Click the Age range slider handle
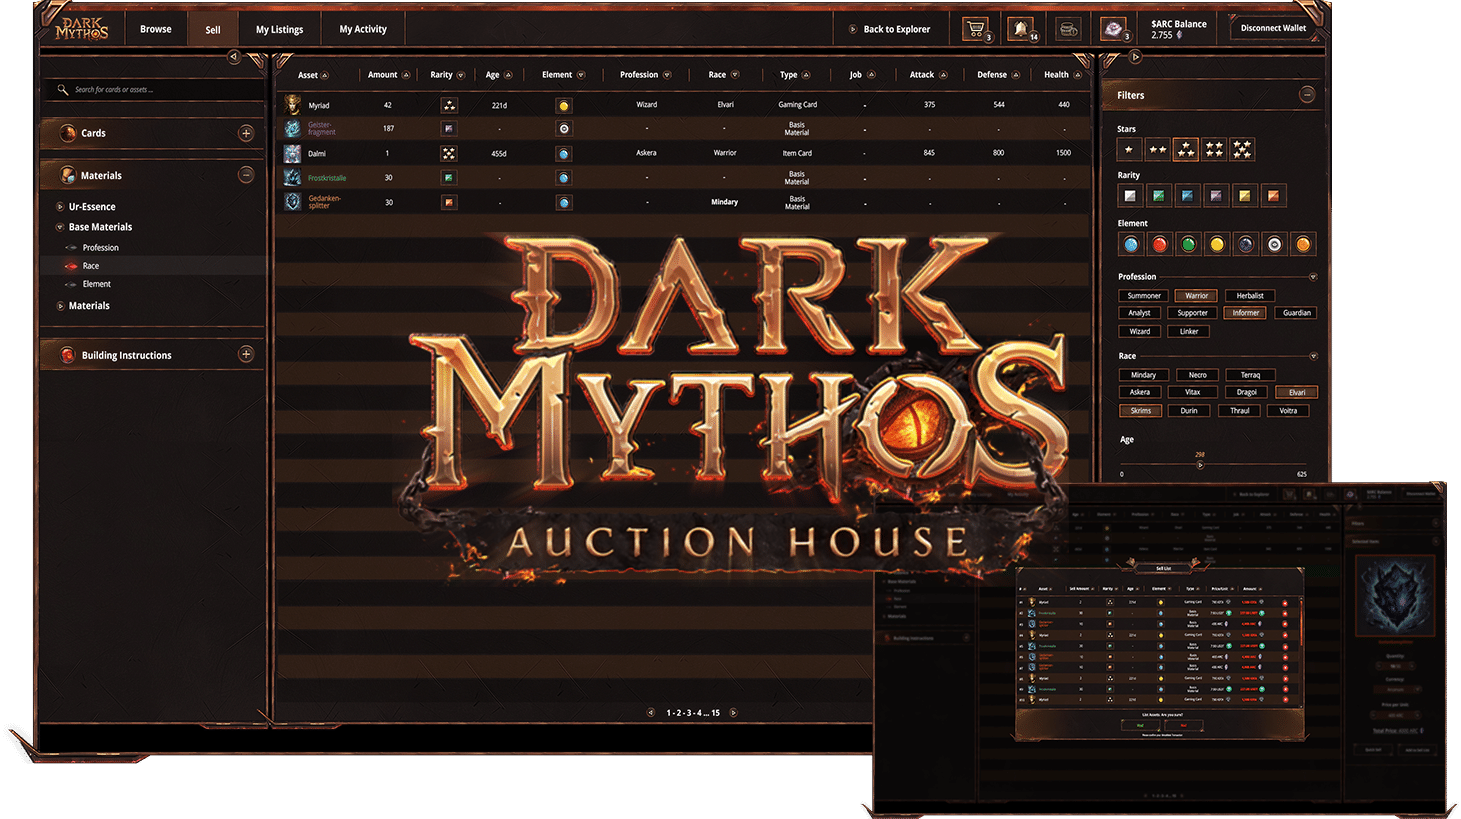The image size is (1461, 819). pyautogui.click(x=1200, y=465)
